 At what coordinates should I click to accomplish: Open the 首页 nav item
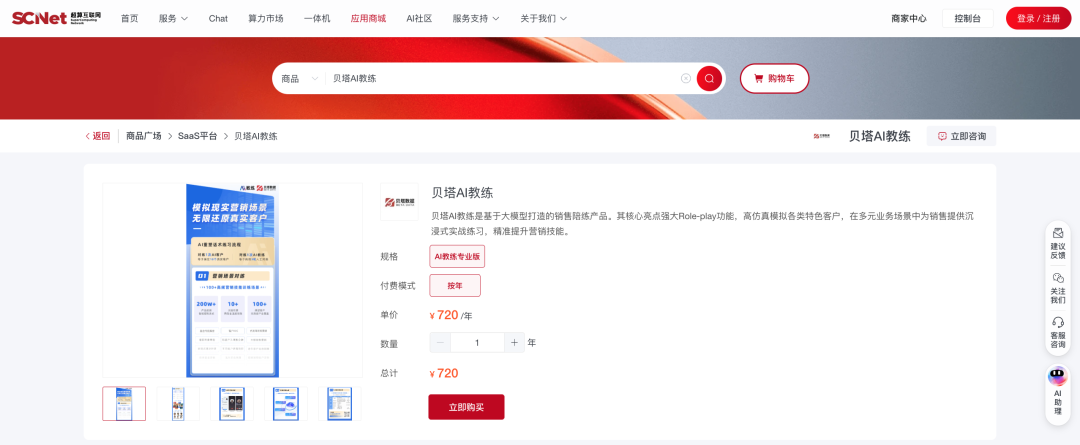click(x=129, y=19)
